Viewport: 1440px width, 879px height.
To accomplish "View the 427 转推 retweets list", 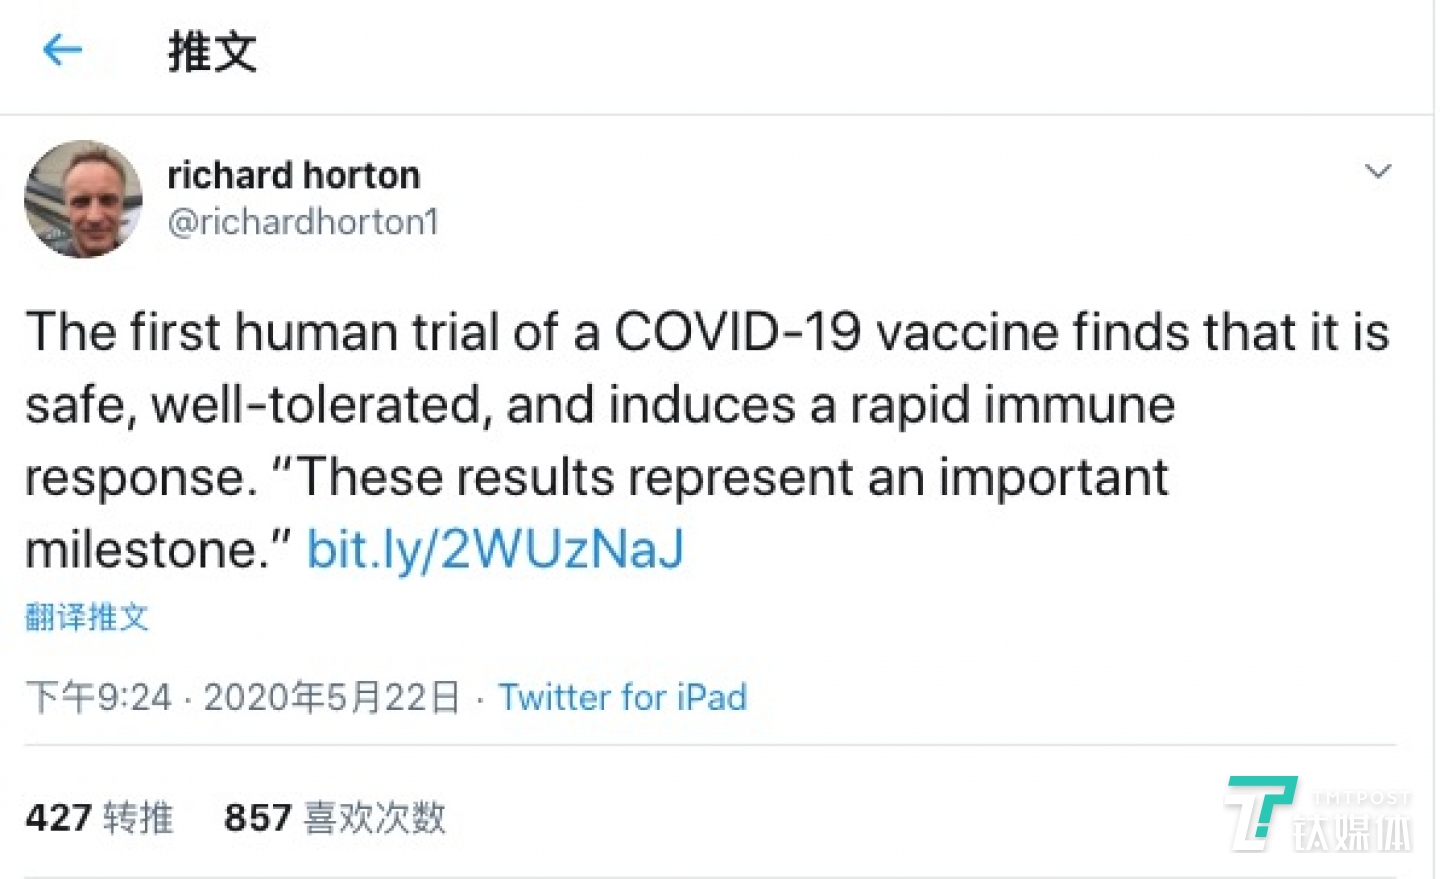I will coord(99,817).
